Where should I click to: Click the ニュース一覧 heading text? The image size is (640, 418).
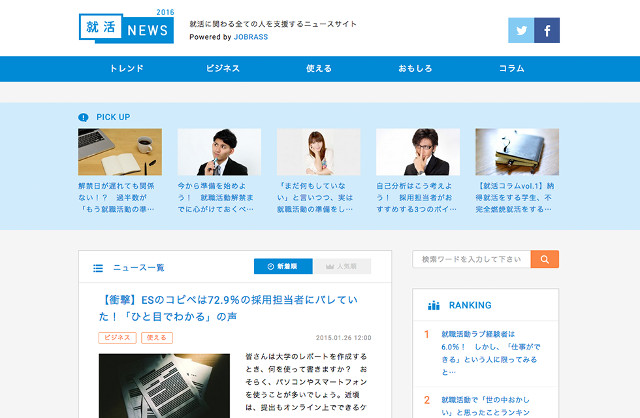(x=138, y=268)
